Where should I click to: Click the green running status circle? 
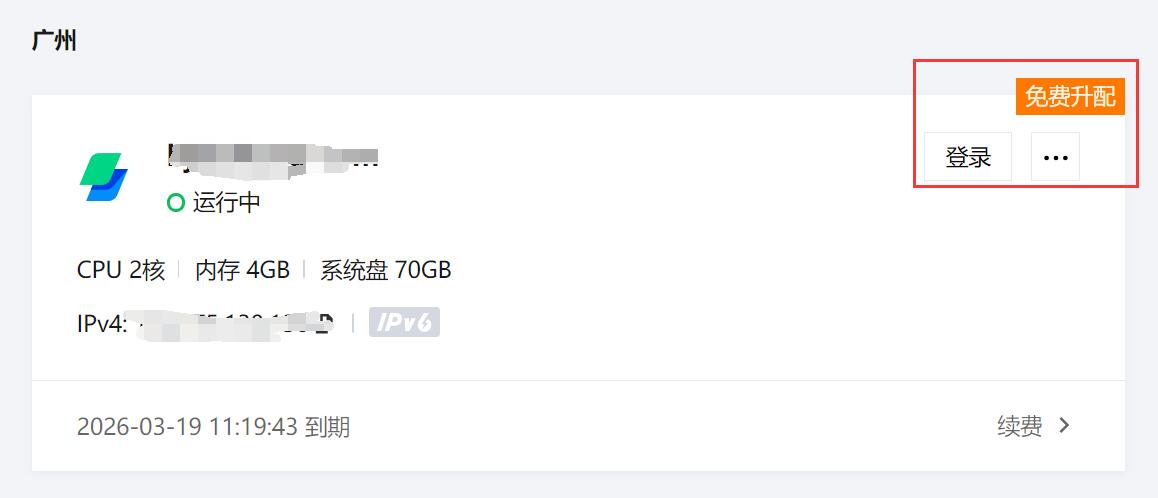coord(176,202)
